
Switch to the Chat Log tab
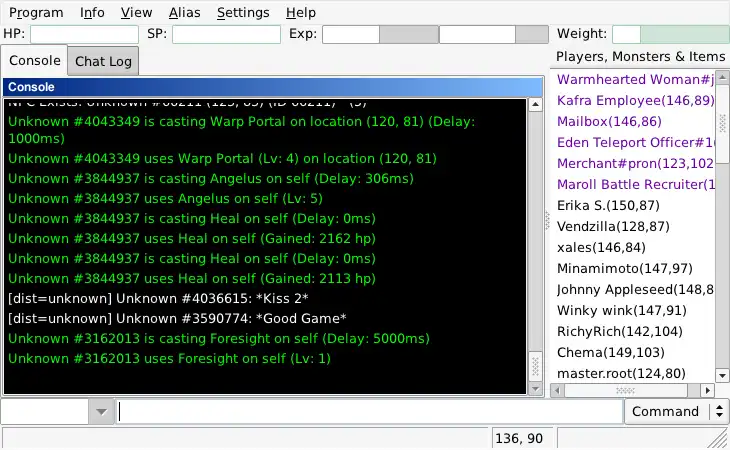(103, 61)
